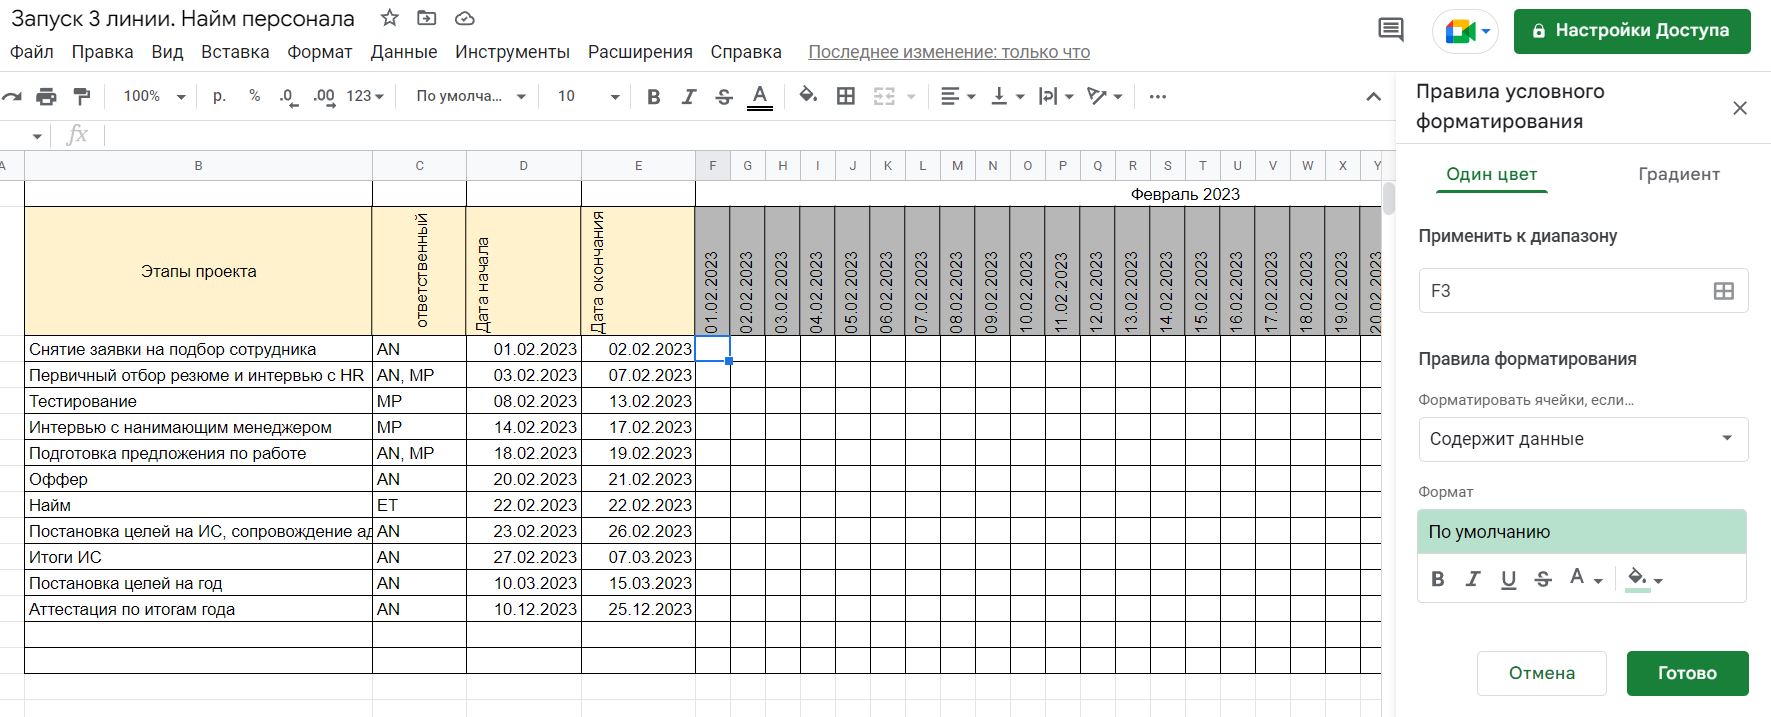Format as currency (р.)

219,96
